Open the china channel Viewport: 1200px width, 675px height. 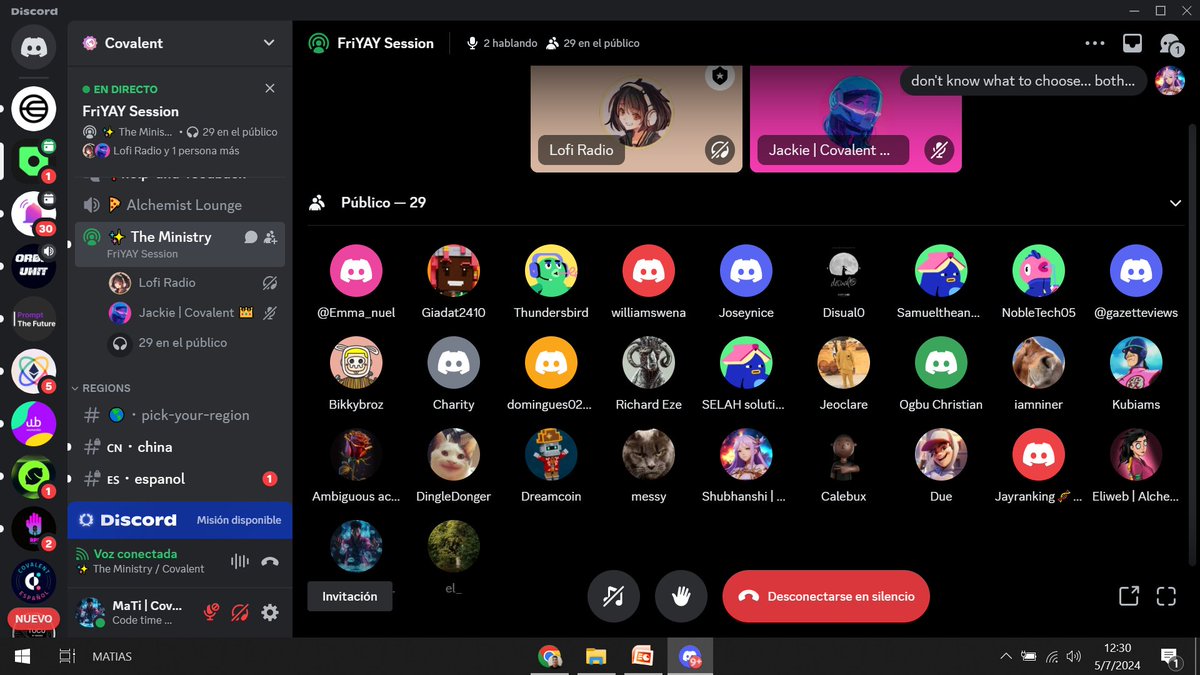(180, 447)
